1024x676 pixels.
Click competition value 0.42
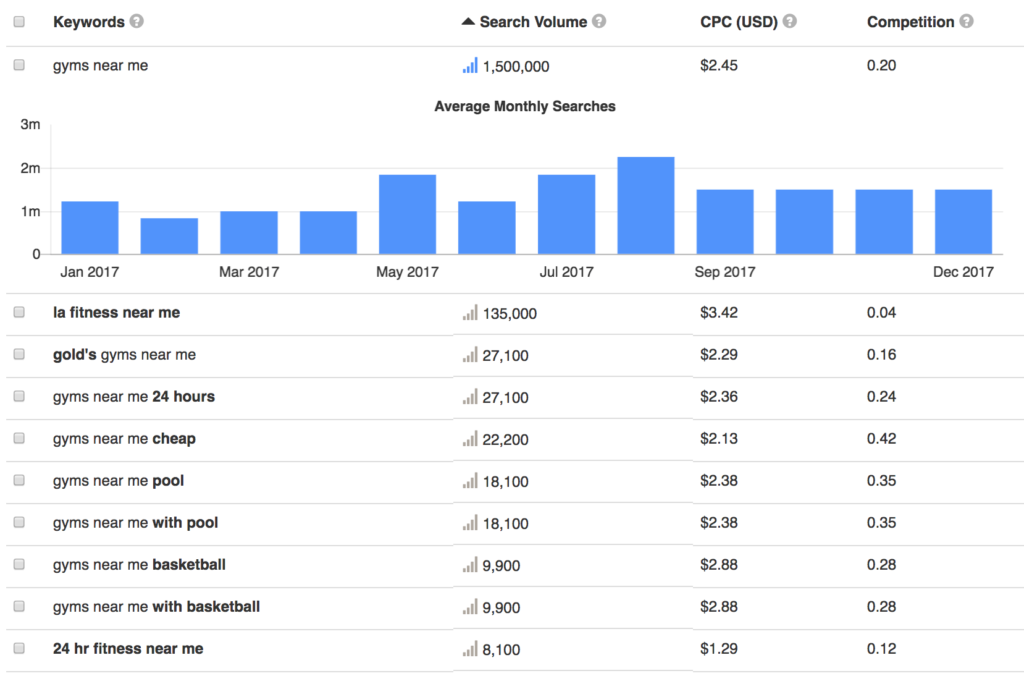[882, 438]
